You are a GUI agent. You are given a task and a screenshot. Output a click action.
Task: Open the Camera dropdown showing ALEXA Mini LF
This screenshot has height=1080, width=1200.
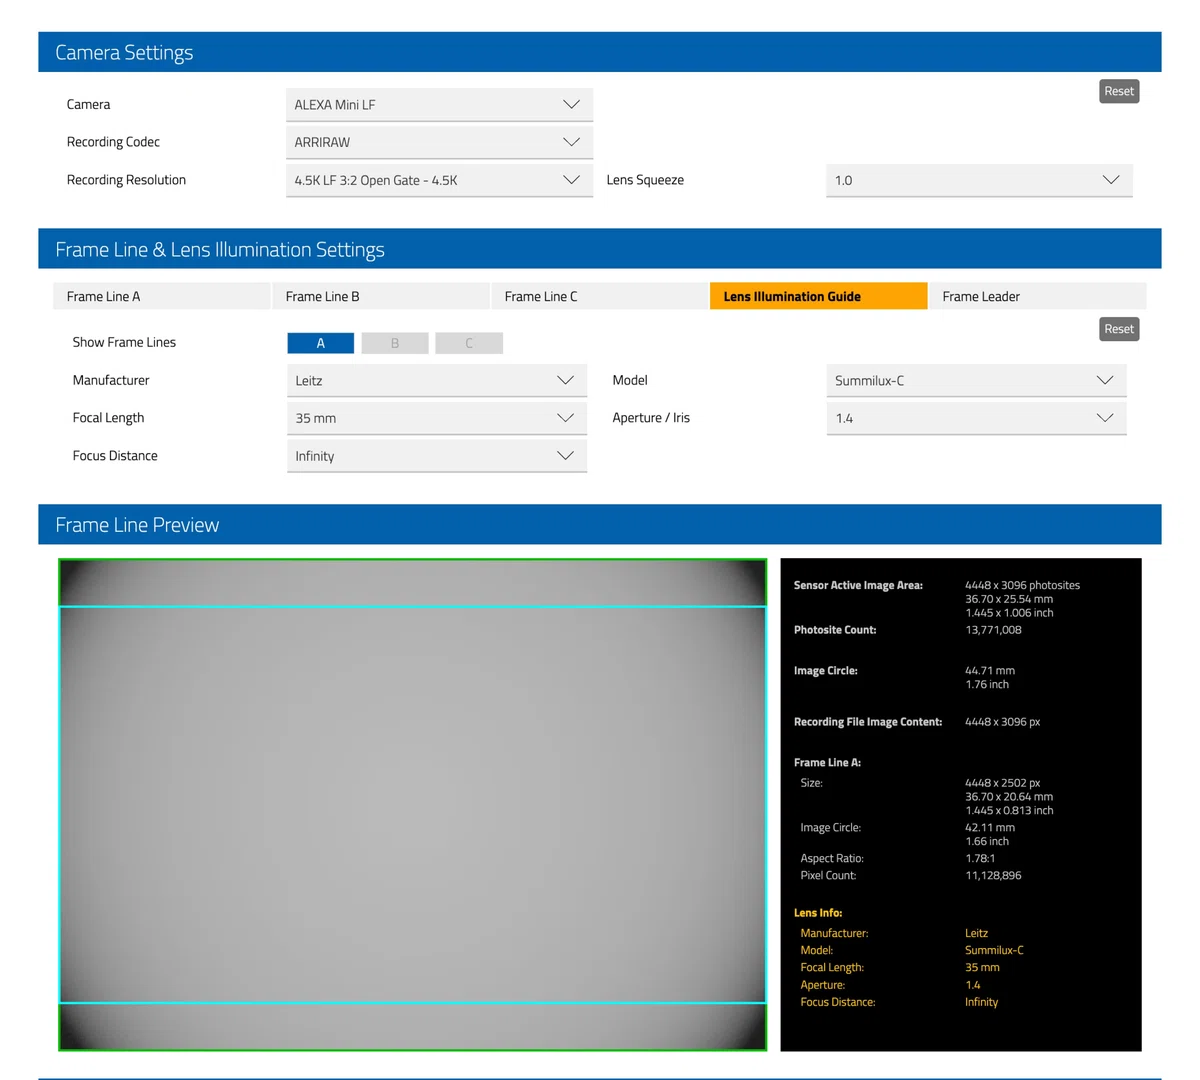[x=439, y=104]
